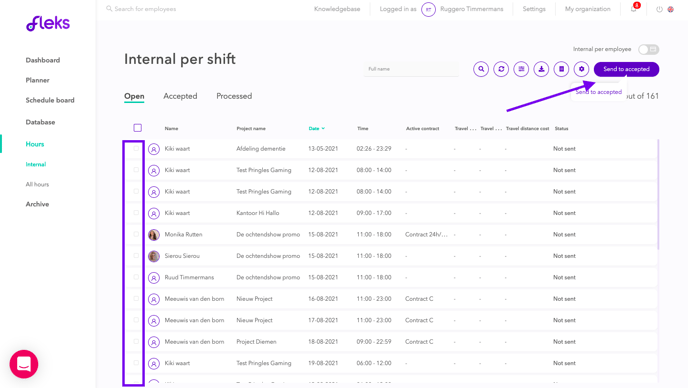Expand the Hours section in sidebar
This screenshot has width=688, height=388.
coord(35,144)
